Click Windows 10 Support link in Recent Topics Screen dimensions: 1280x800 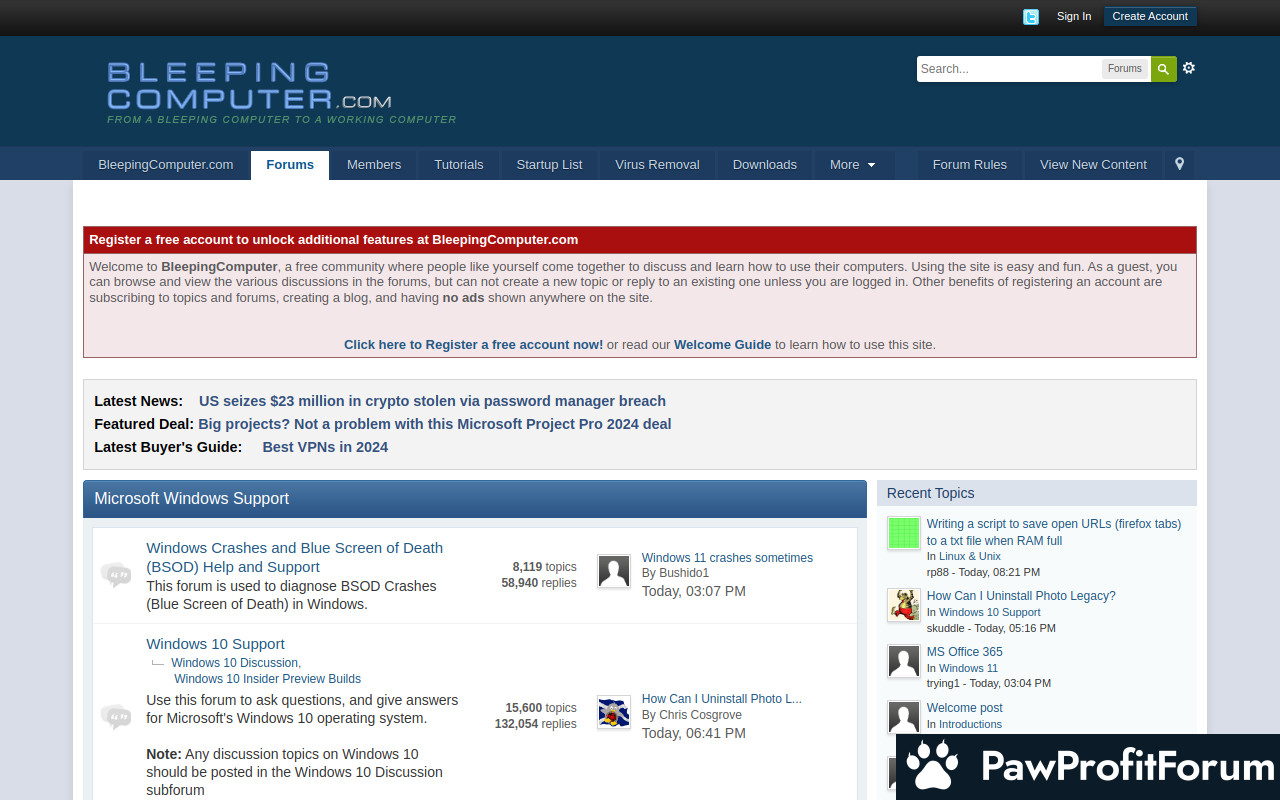tap(989, 612)
